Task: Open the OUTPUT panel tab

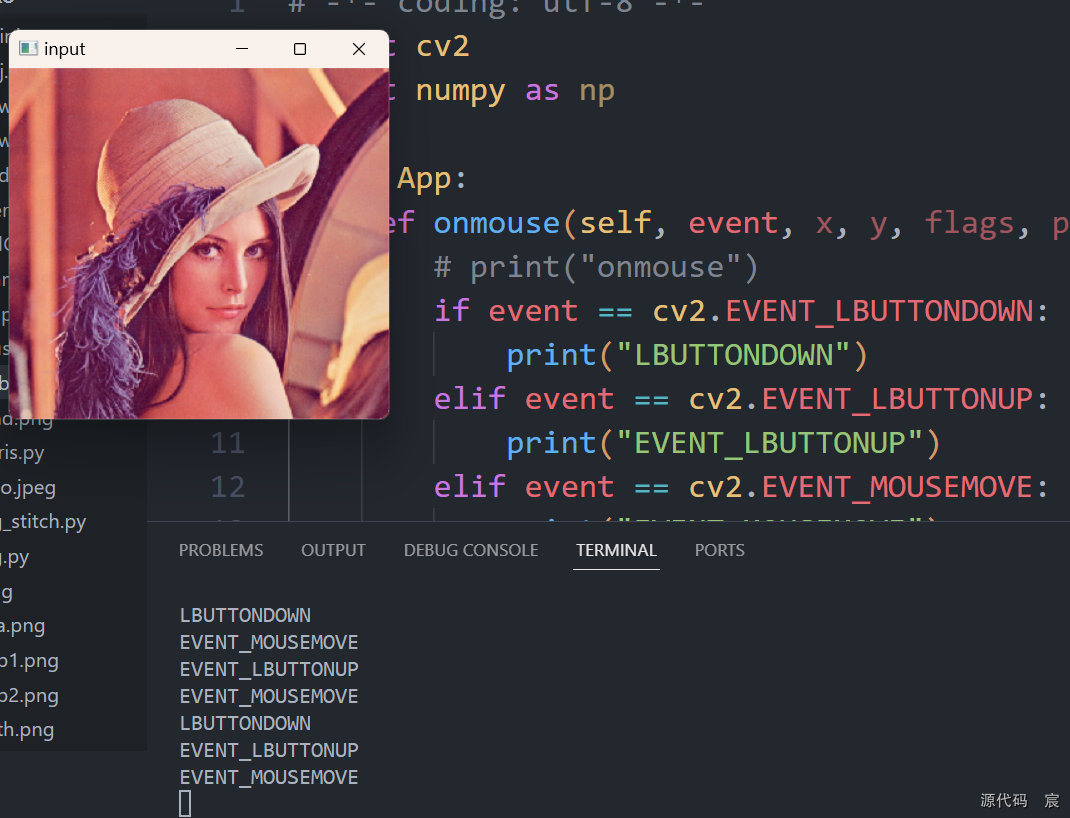Action: pyautogui.click(x=333, y=550)
